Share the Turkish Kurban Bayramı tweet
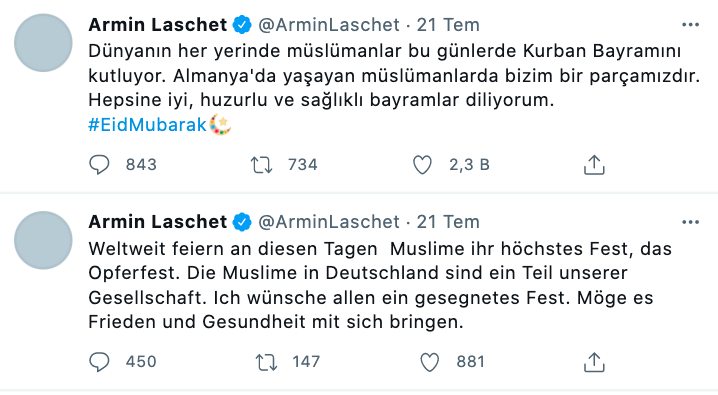This screenshot has height=395, width=718. [x=594, y=165]
